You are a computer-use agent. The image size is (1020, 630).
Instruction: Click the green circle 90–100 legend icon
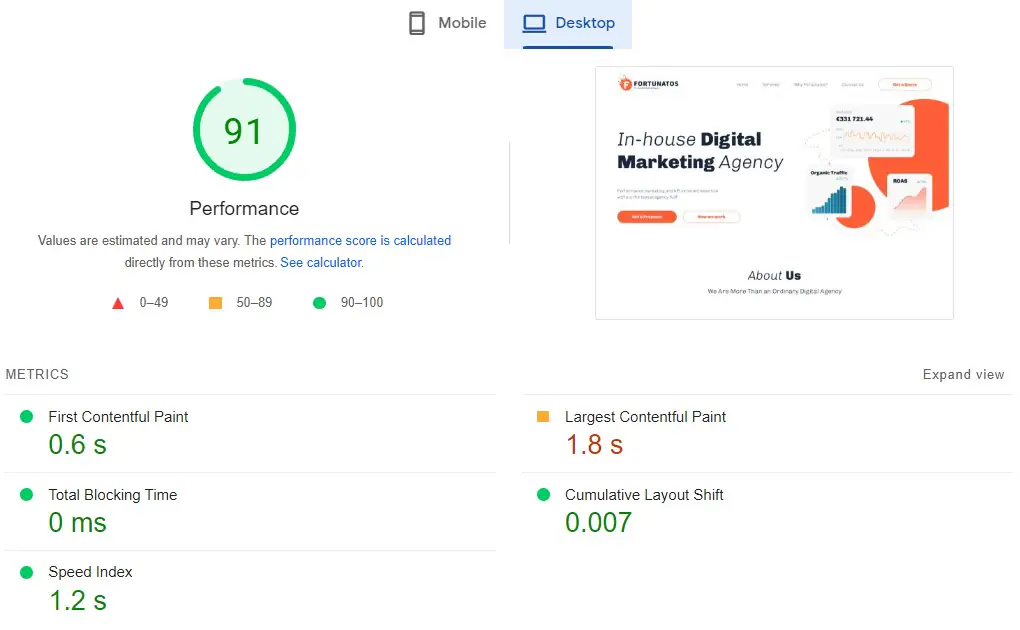pos(319,303)
